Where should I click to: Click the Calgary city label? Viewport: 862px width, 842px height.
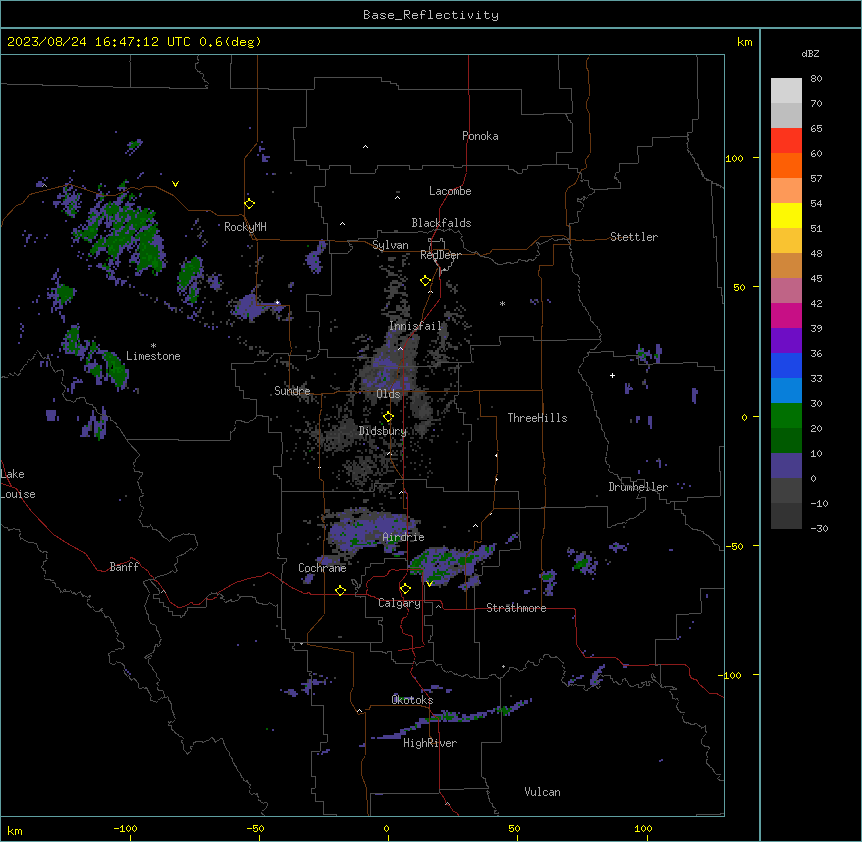point(400,603)
